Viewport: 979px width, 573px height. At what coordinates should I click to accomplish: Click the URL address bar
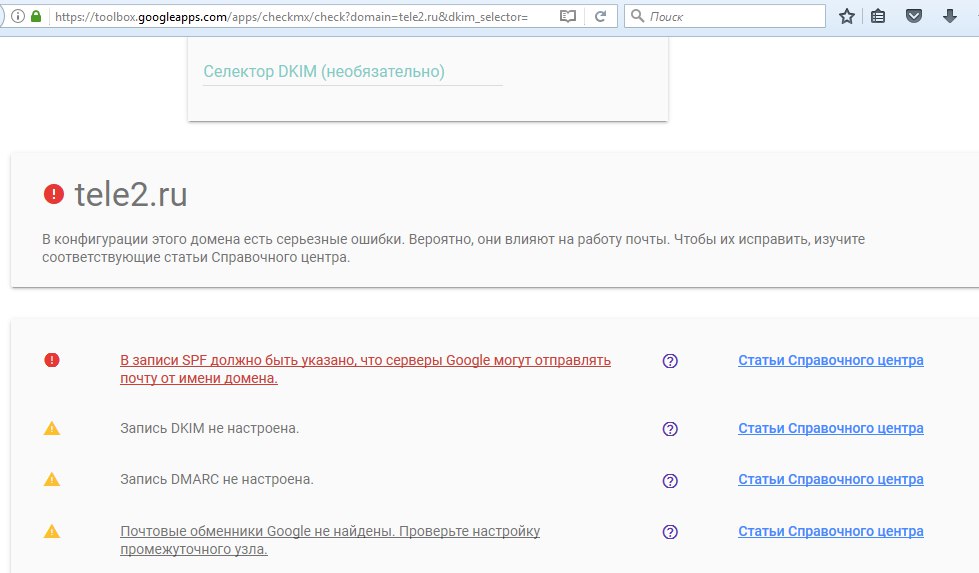[291, 16]
